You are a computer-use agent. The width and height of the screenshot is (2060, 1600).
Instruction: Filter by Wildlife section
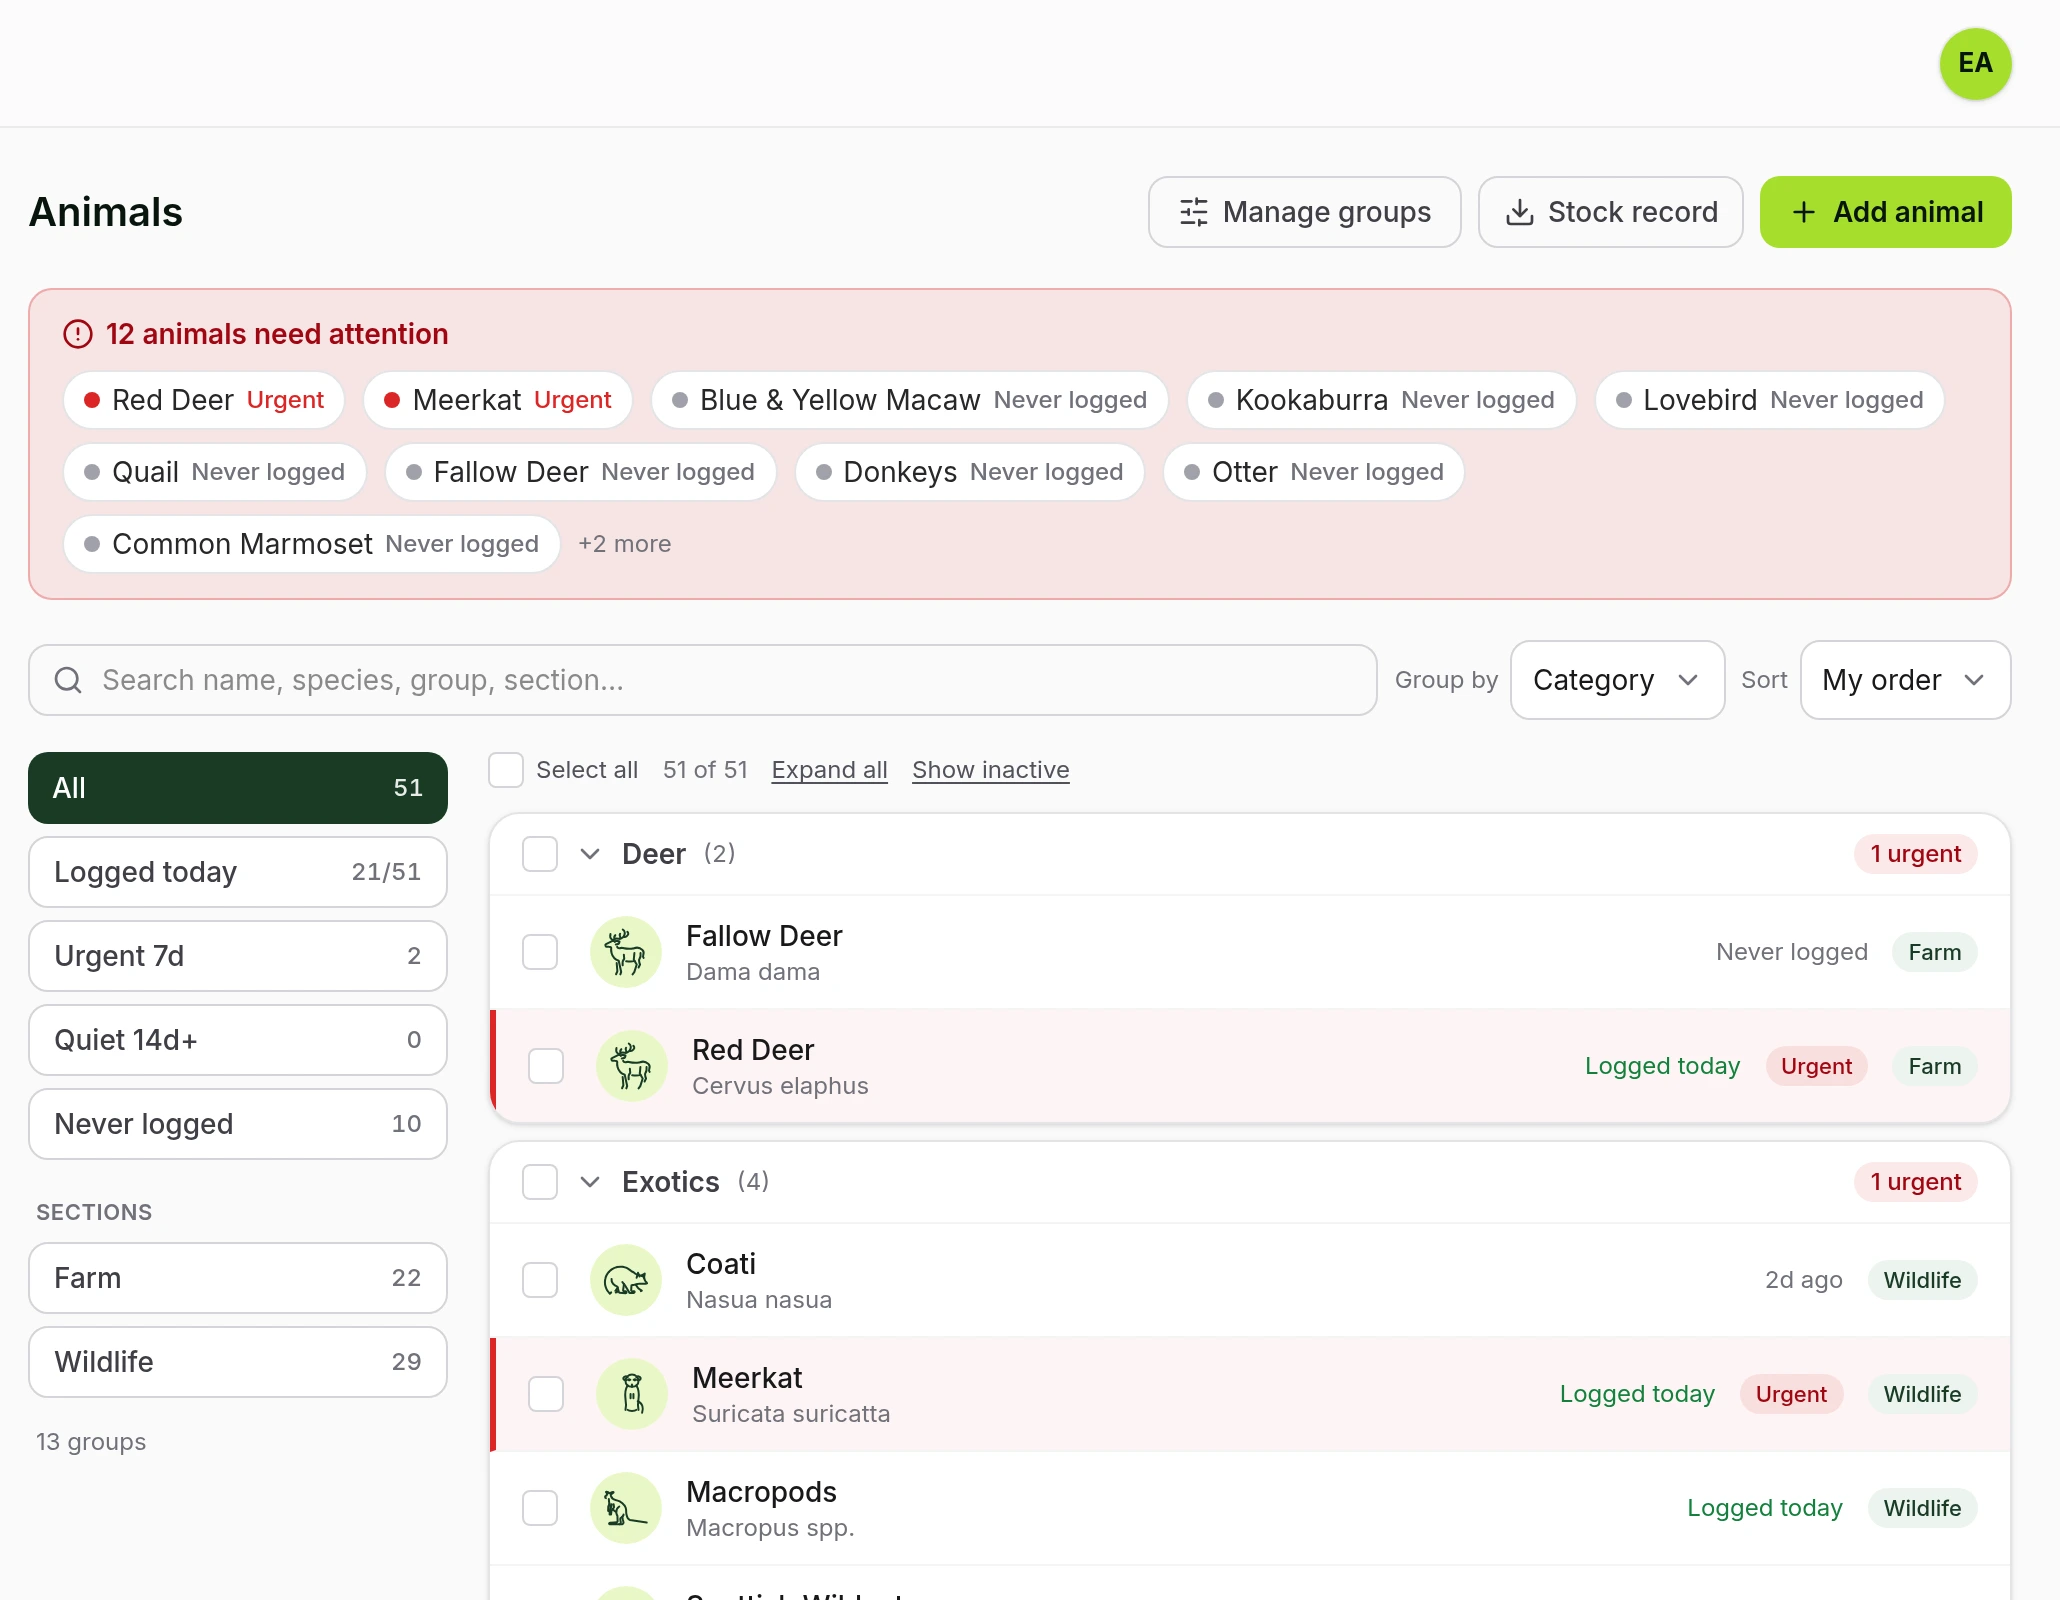click(238, 1362)
